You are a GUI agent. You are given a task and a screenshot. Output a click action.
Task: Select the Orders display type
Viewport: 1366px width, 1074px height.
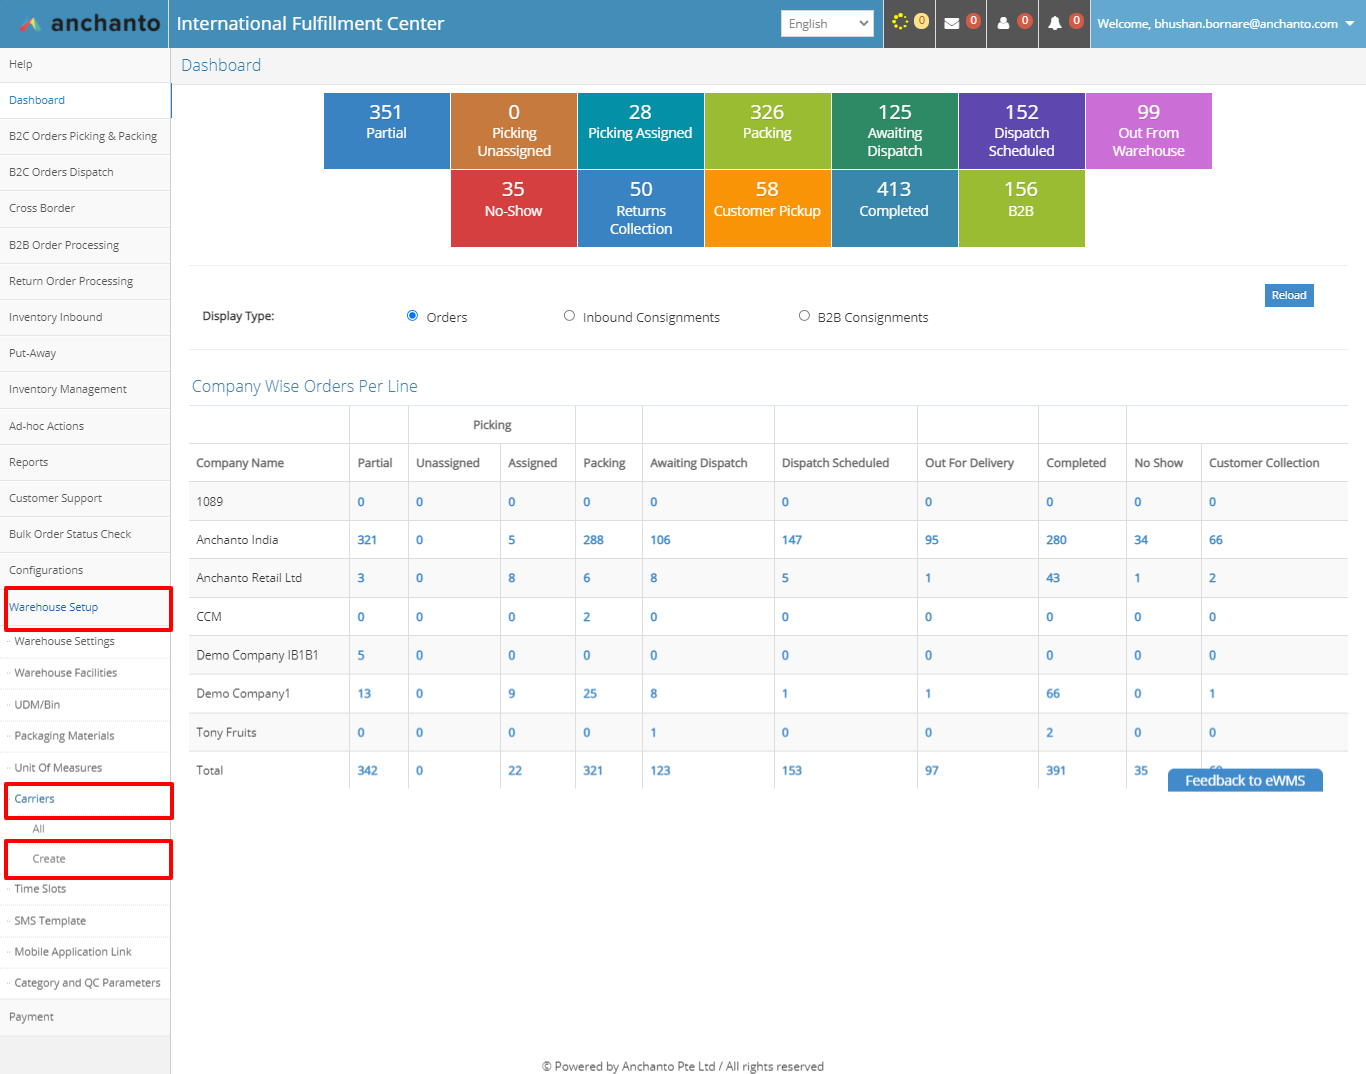(412, 315)
